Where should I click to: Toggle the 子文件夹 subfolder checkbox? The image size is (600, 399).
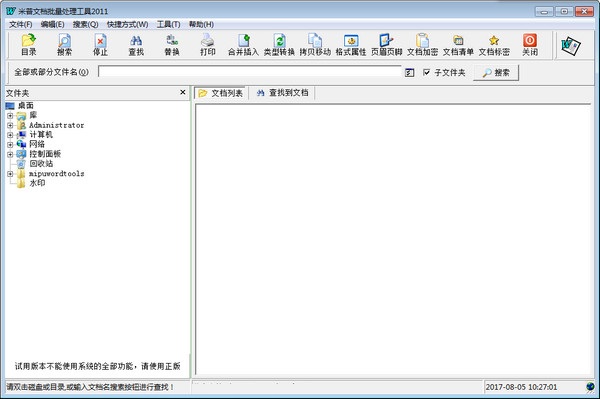click(x=427, y=72)
